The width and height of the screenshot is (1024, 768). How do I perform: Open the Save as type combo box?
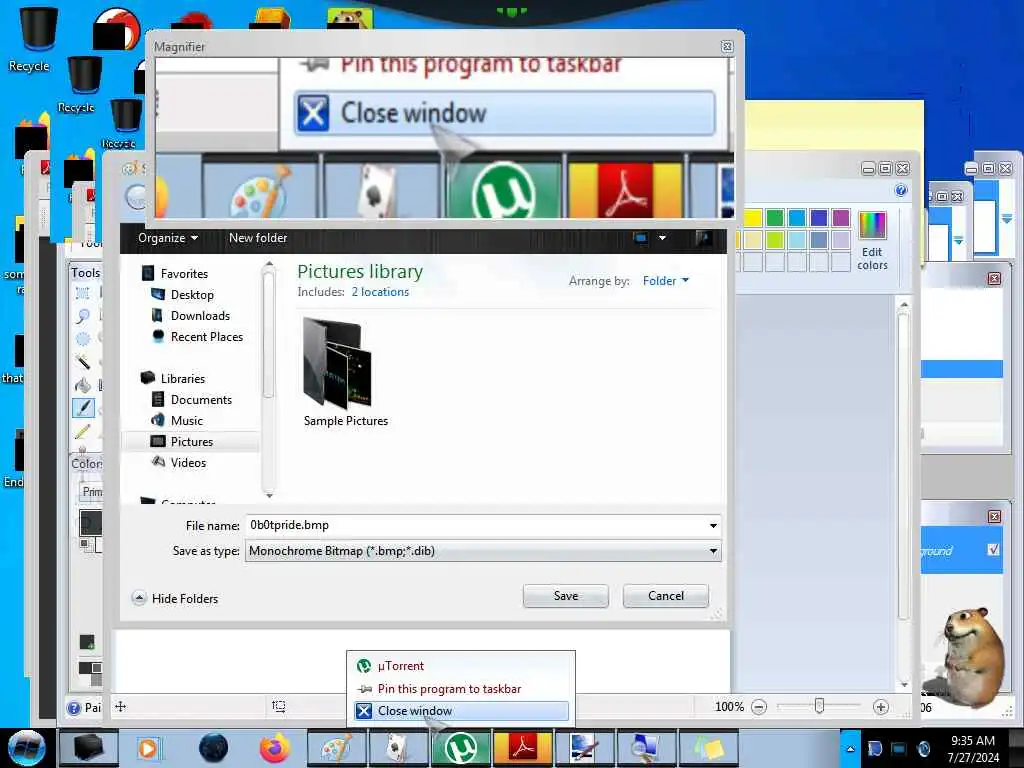(483, 551)
